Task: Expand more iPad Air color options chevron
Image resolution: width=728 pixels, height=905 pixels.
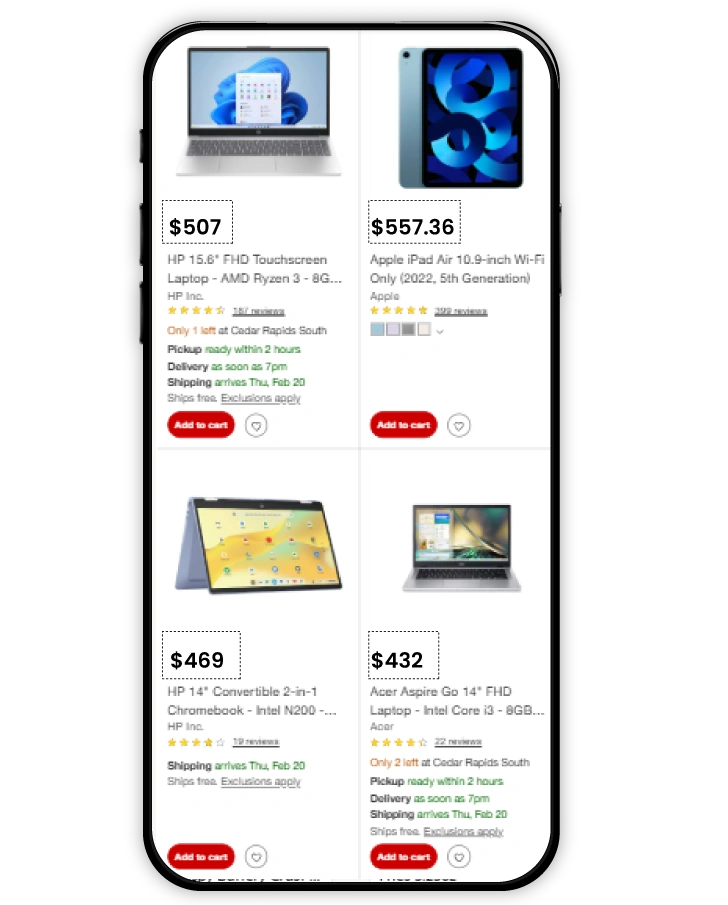Action: (x=440, y=331)
